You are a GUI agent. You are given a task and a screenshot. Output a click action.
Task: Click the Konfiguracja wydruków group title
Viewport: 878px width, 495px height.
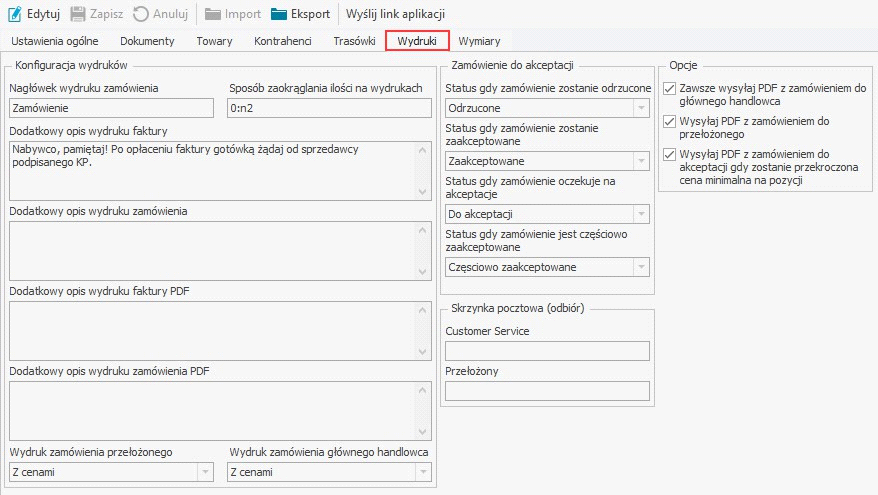[x=71, y=65]
